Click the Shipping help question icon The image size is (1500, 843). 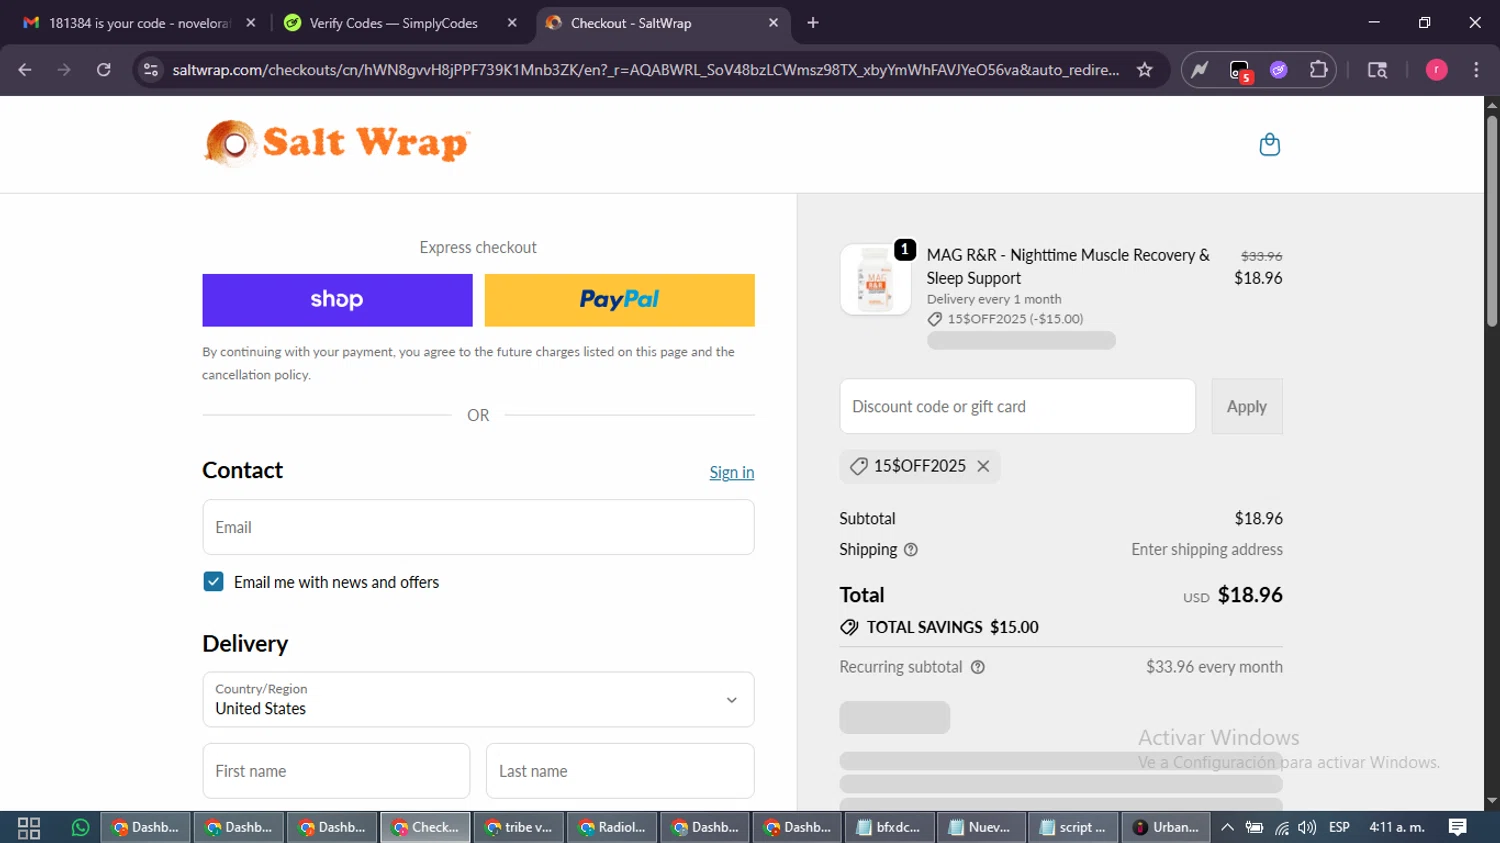910,549
